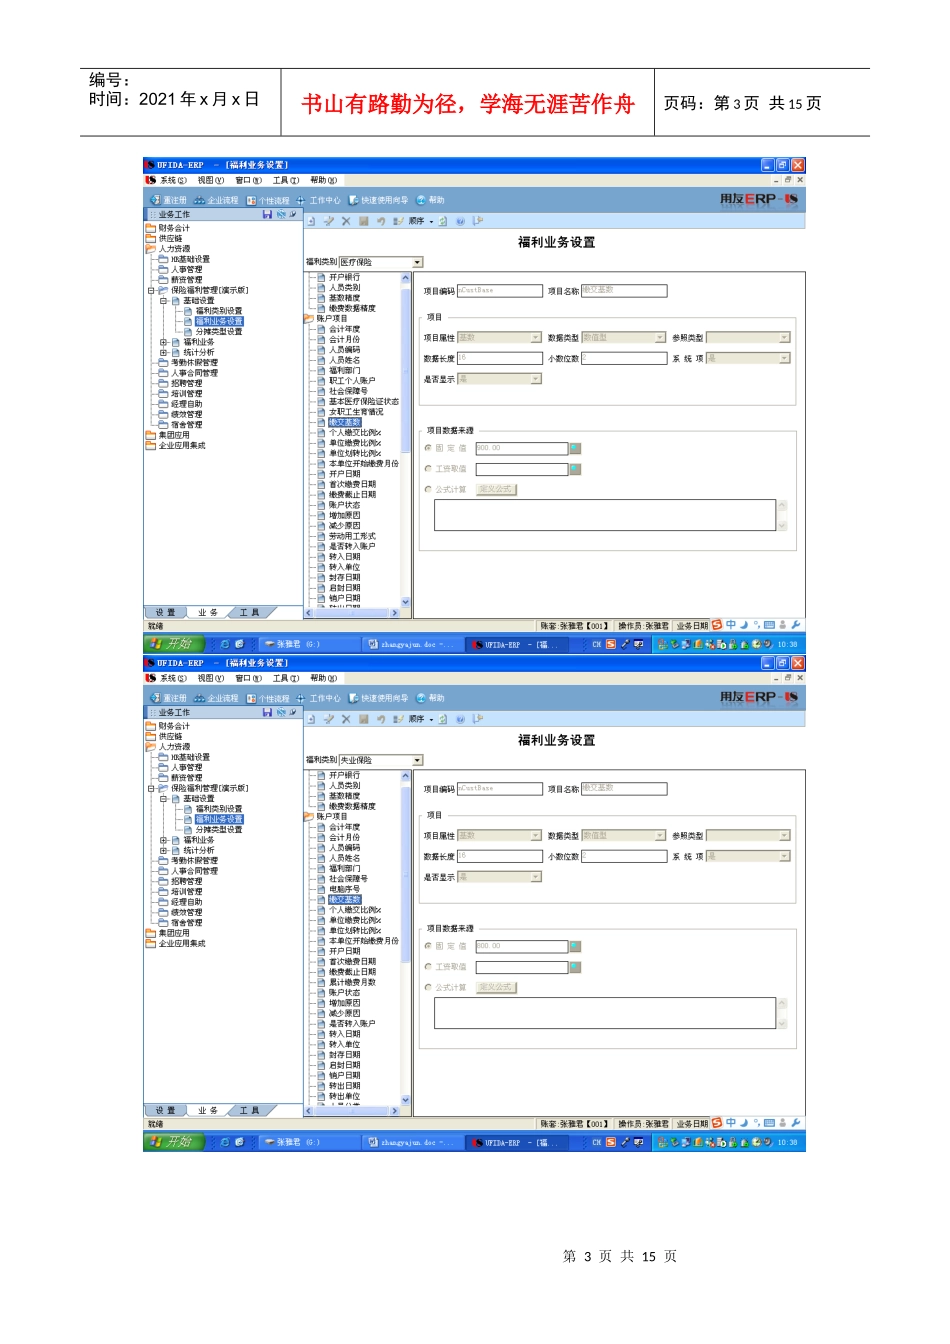Expand 福利业务 tree node in 医疗保险 window

click(x=164, y=342)
